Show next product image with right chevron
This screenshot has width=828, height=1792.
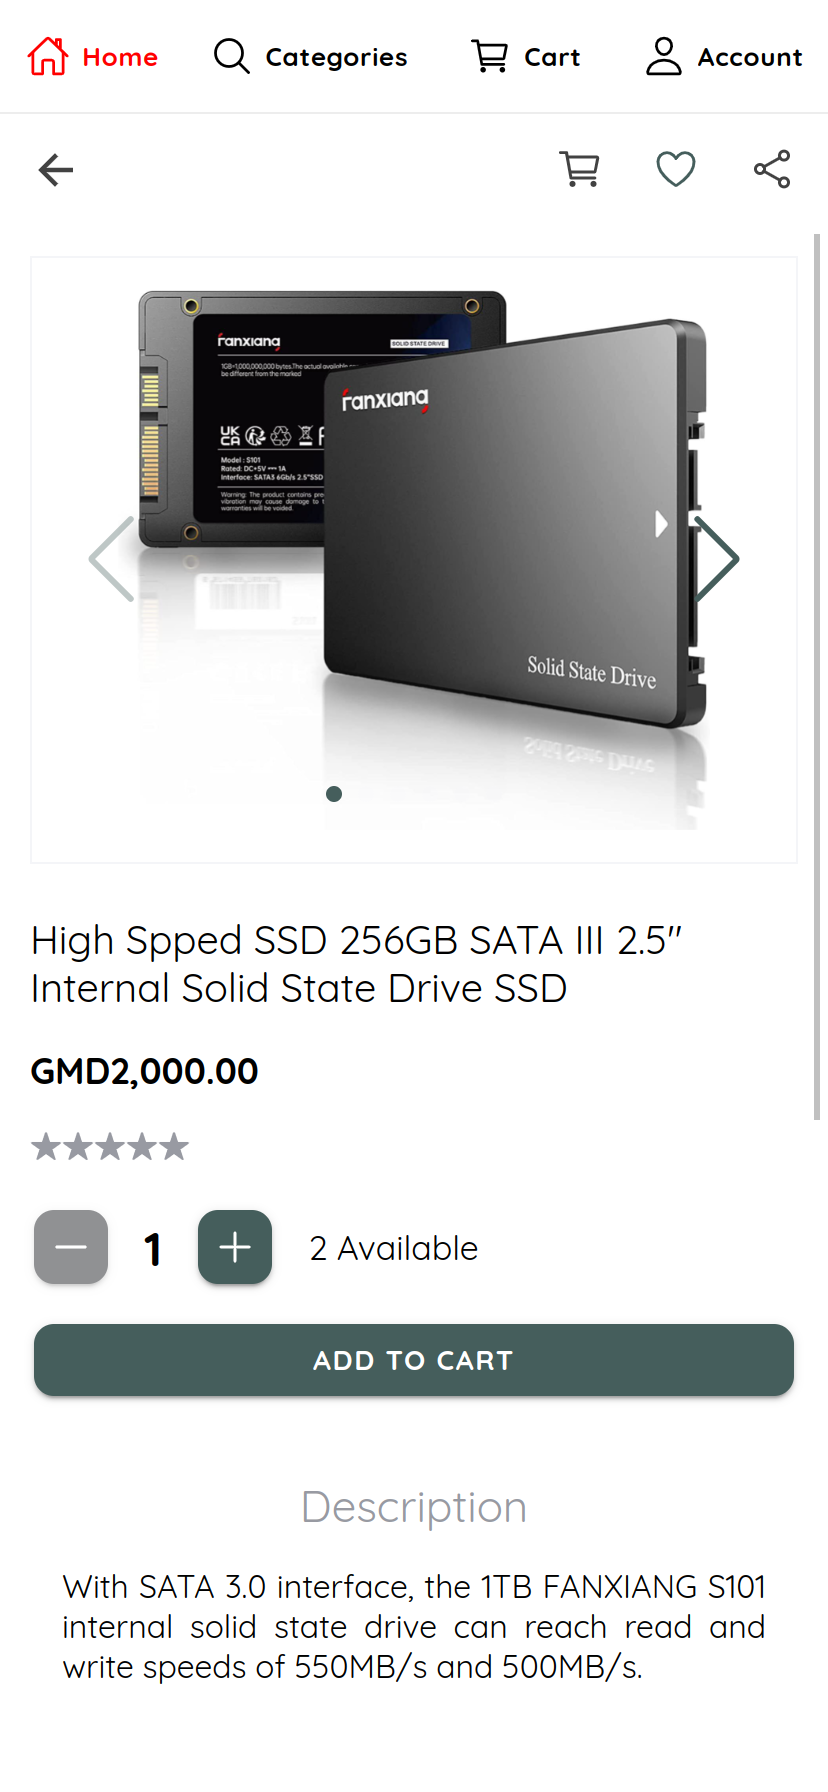point(716,559)
